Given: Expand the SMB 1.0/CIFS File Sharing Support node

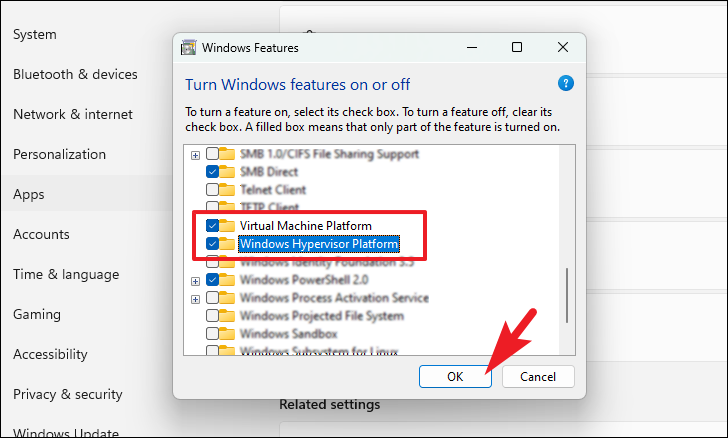Looking at the screenshot, I should click(x=195, y=155).
